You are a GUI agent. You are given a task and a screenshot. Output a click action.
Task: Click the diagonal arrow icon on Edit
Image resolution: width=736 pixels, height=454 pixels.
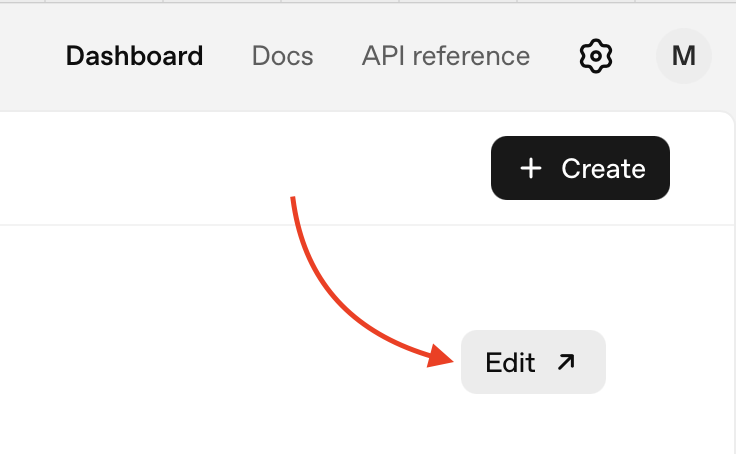566,362
